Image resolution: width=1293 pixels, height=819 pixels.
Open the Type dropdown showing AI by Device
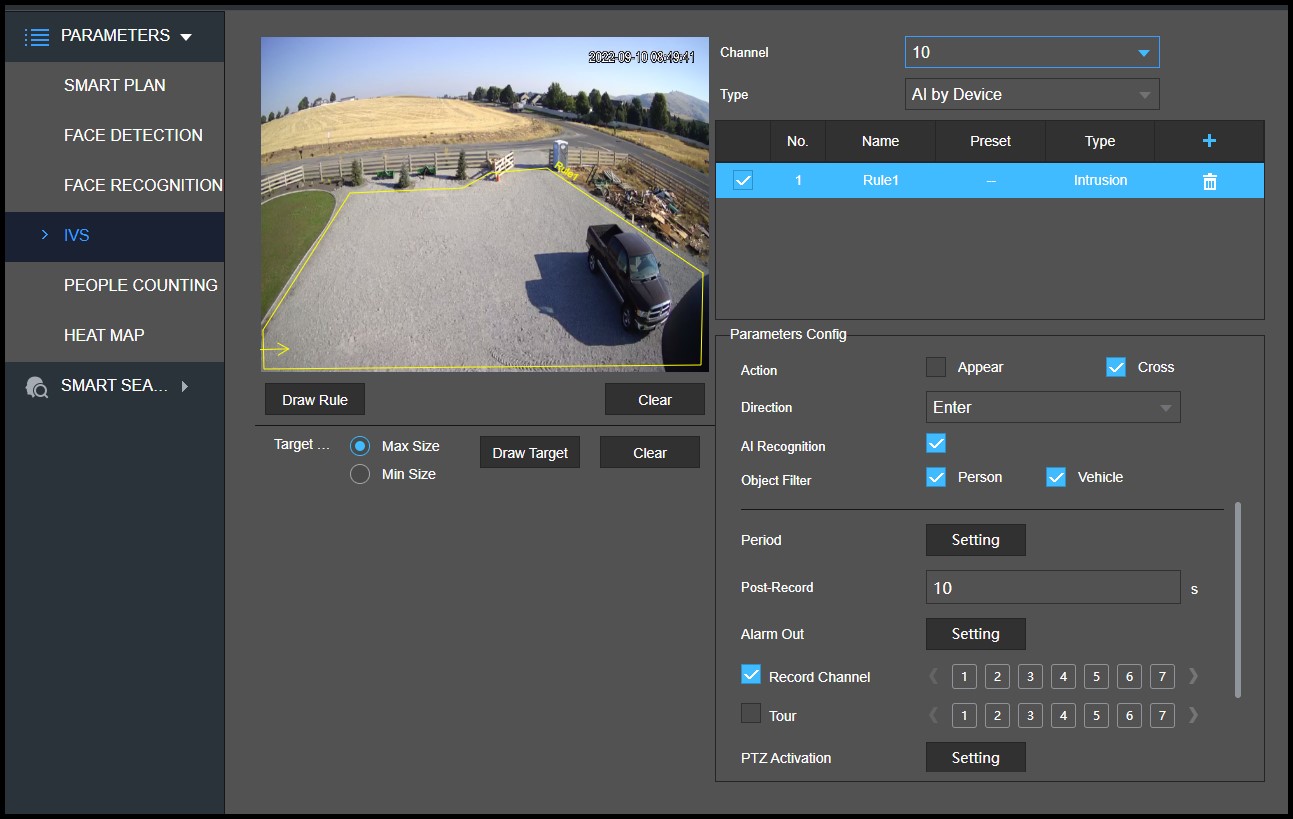1032,94
